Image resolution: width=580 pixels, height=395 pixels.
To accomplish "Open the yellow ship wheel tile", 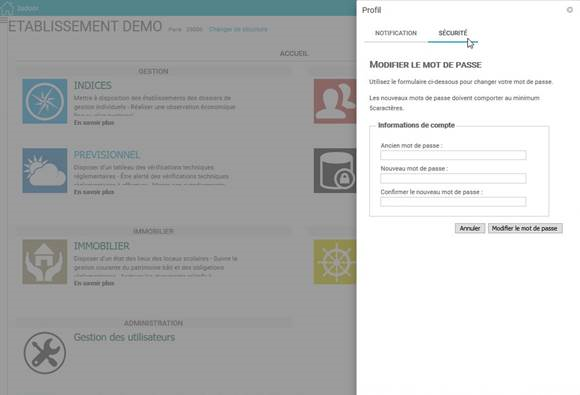I will click(335, 262).
